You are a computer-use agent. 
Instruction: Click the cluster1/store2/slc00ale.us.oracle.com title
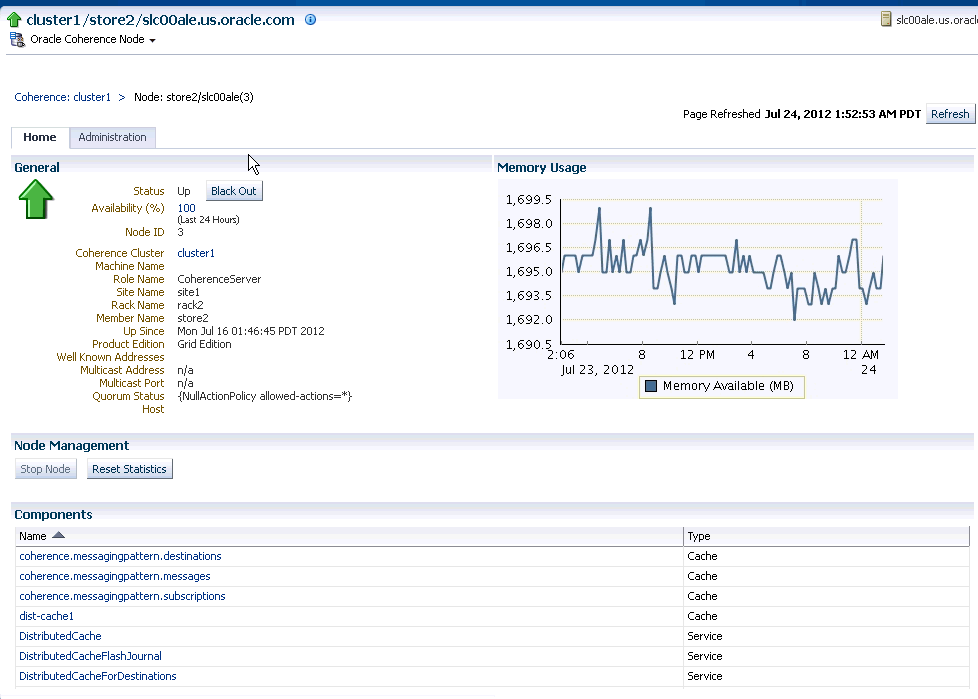click(160, 20)
